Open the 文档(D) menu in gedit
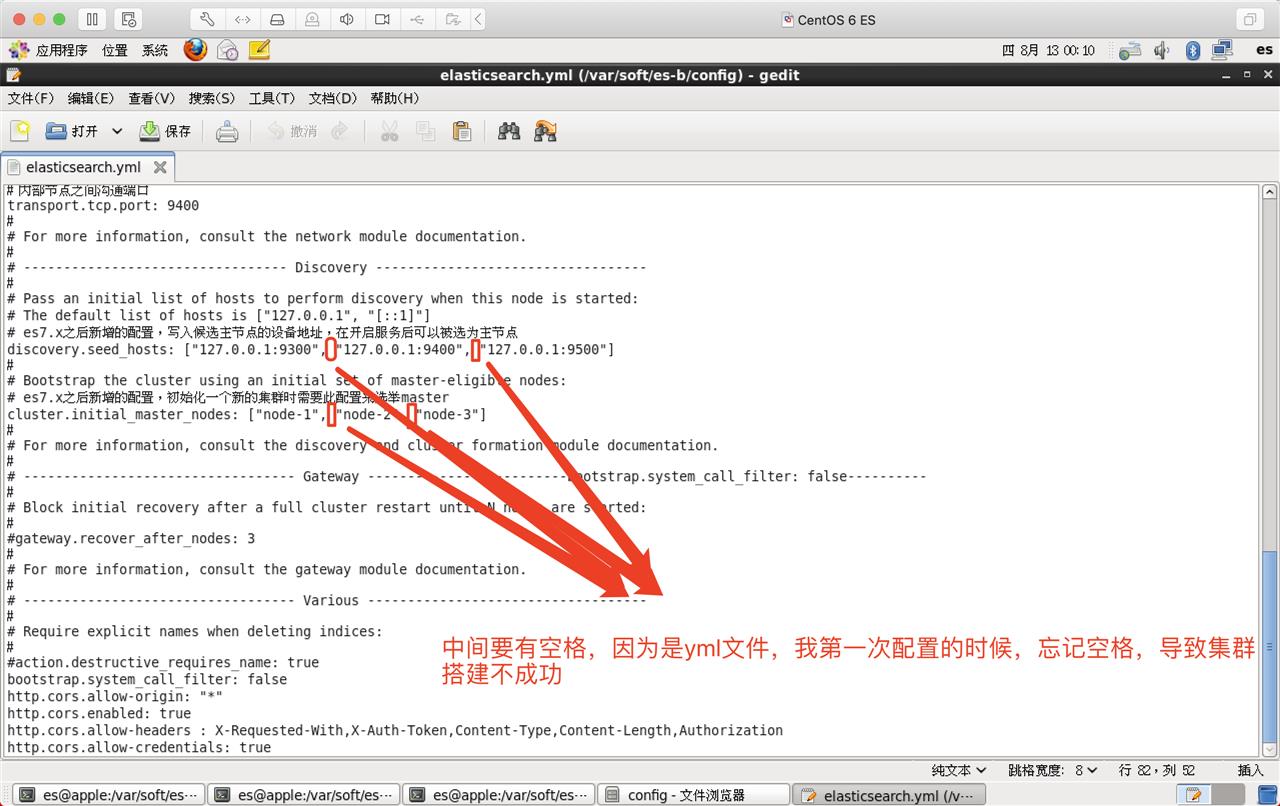Image resolution: width=1280 pixels, height=806 pixels. point(333,98)
